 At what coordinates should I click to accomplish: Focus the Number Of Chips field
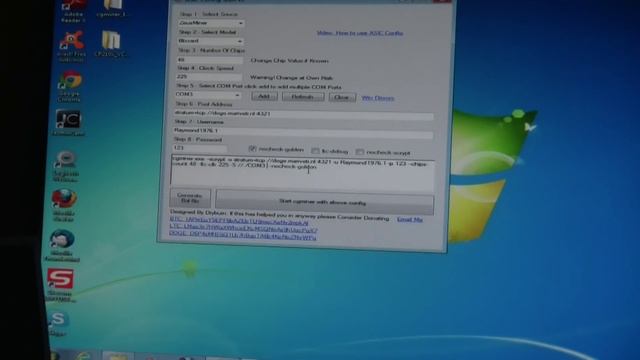pos(210,60)
